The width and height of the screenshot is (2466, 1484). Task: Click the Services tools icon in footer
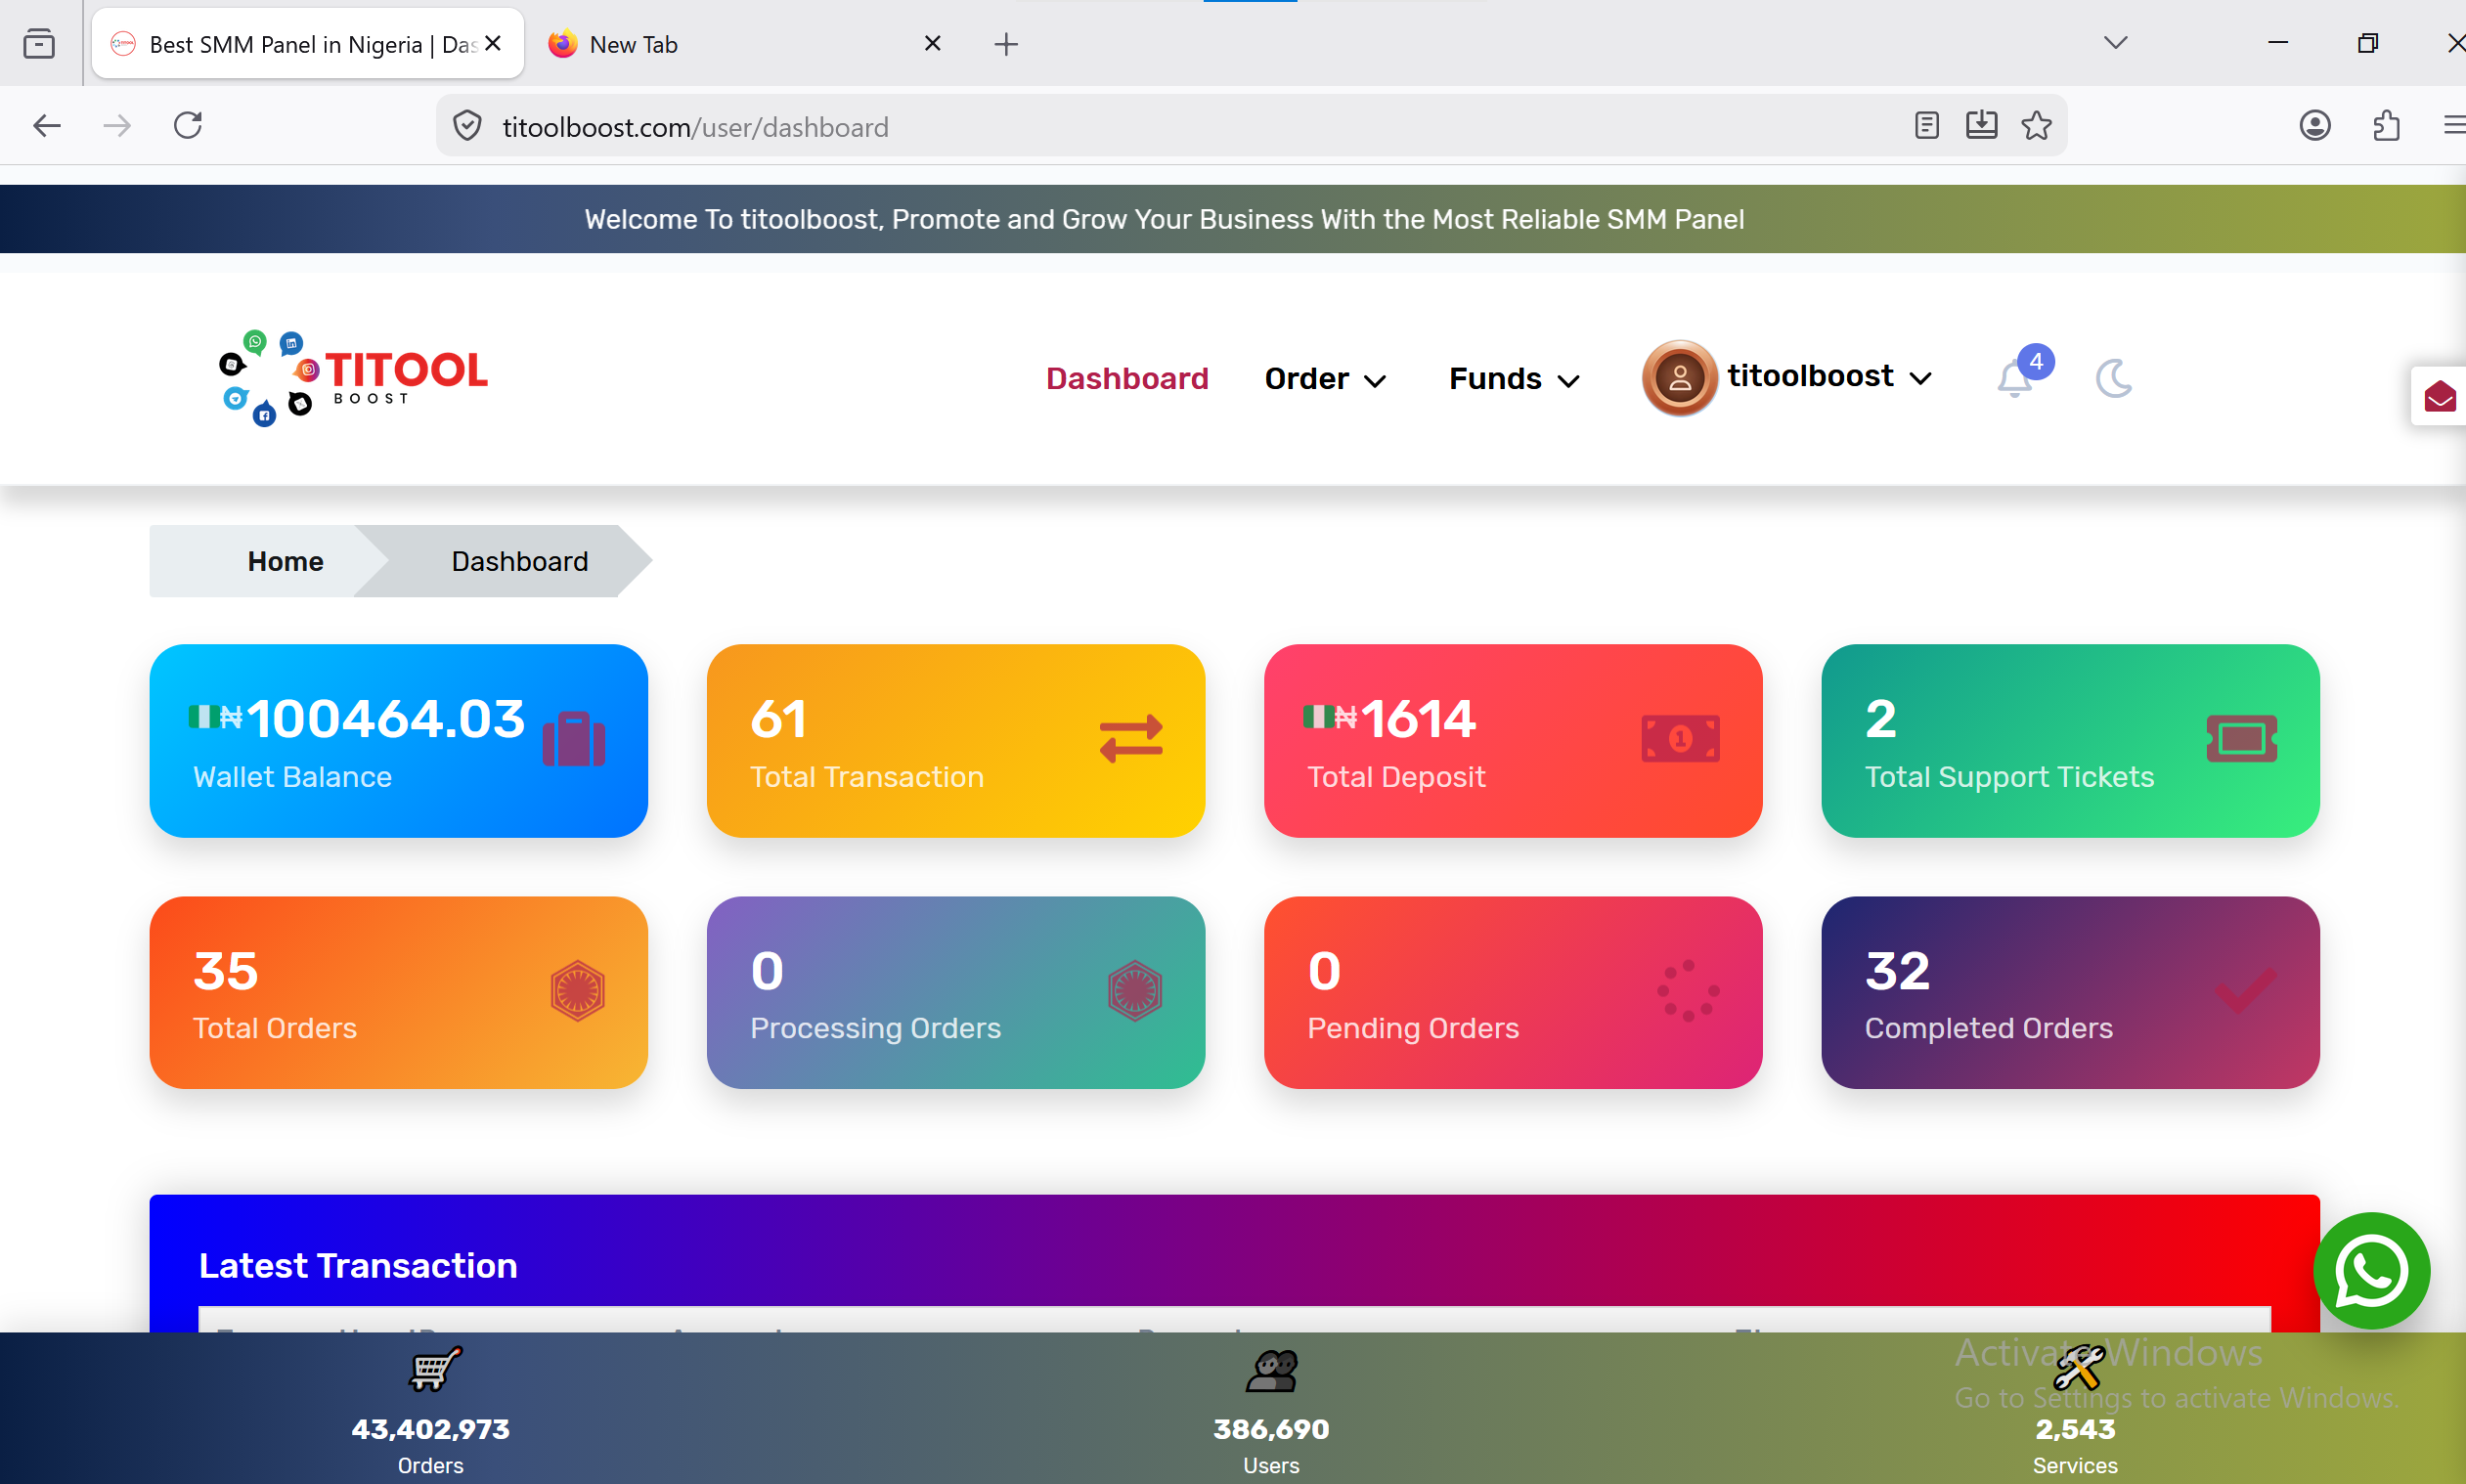pos(2078,1369)
